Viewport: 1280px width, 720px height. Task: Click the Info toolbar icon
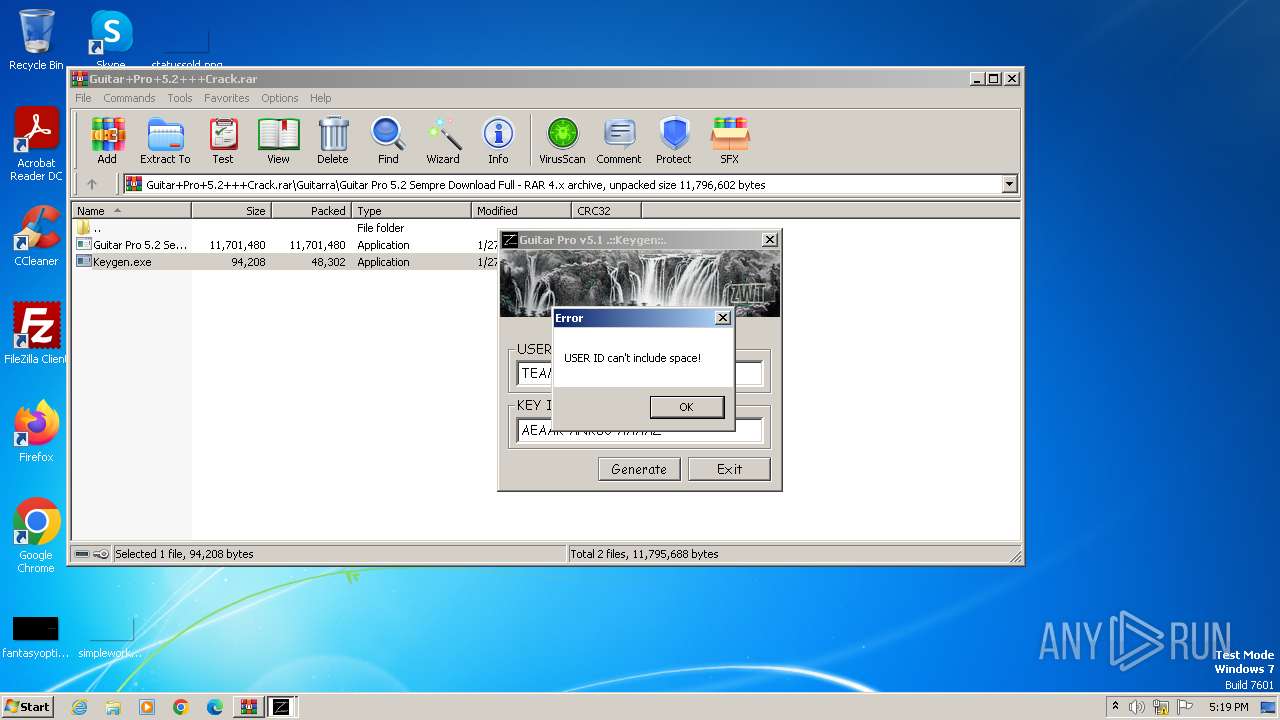[x=498, y=141]
